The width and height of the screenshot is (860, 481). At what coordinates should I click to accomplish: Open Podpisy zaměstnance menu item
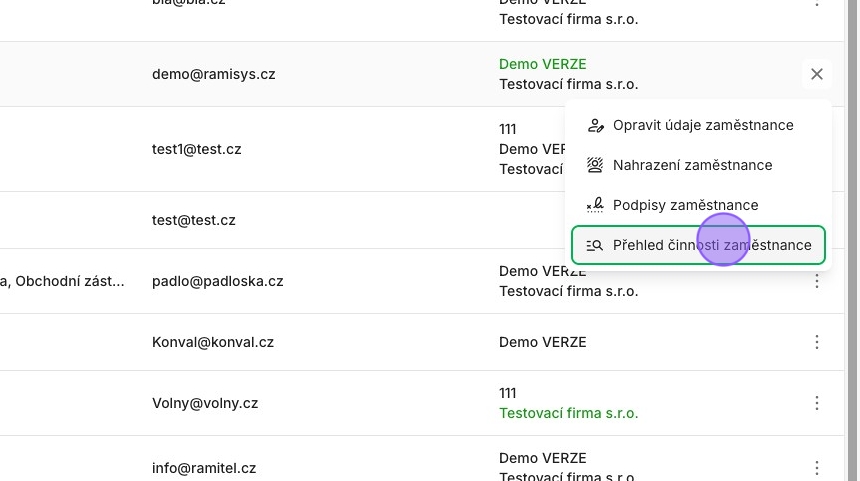pos(698,205)
